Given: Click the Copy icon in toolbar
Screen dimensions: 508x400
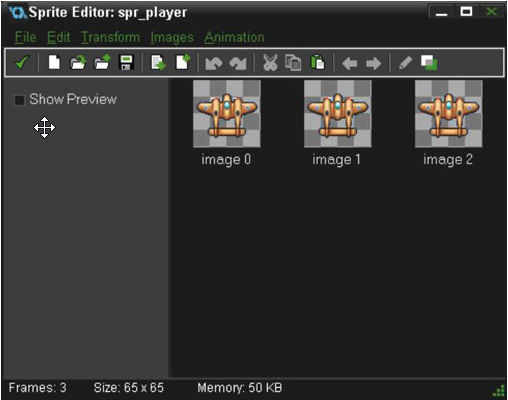Looking at the screenshot, I should (x=293, y=63).
